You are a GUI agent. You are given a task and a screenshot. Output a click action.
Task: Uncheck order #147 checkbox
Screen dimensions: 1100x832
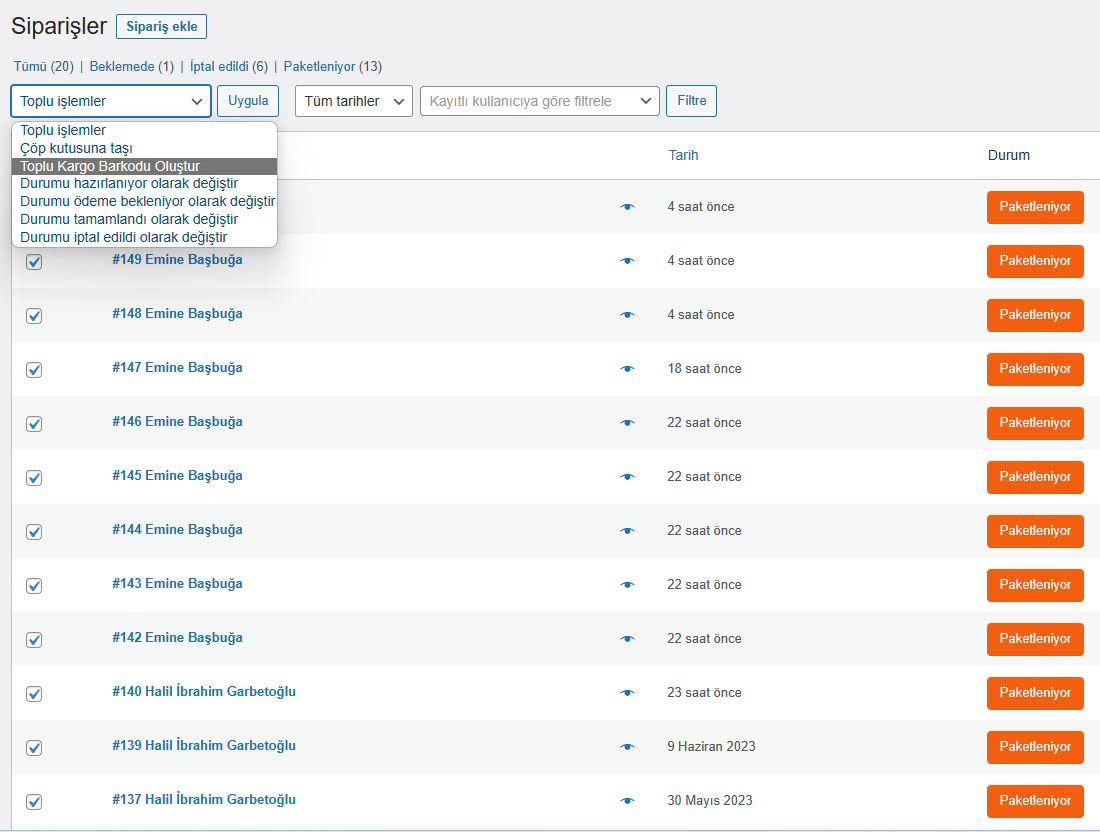(x=34, y=370)
